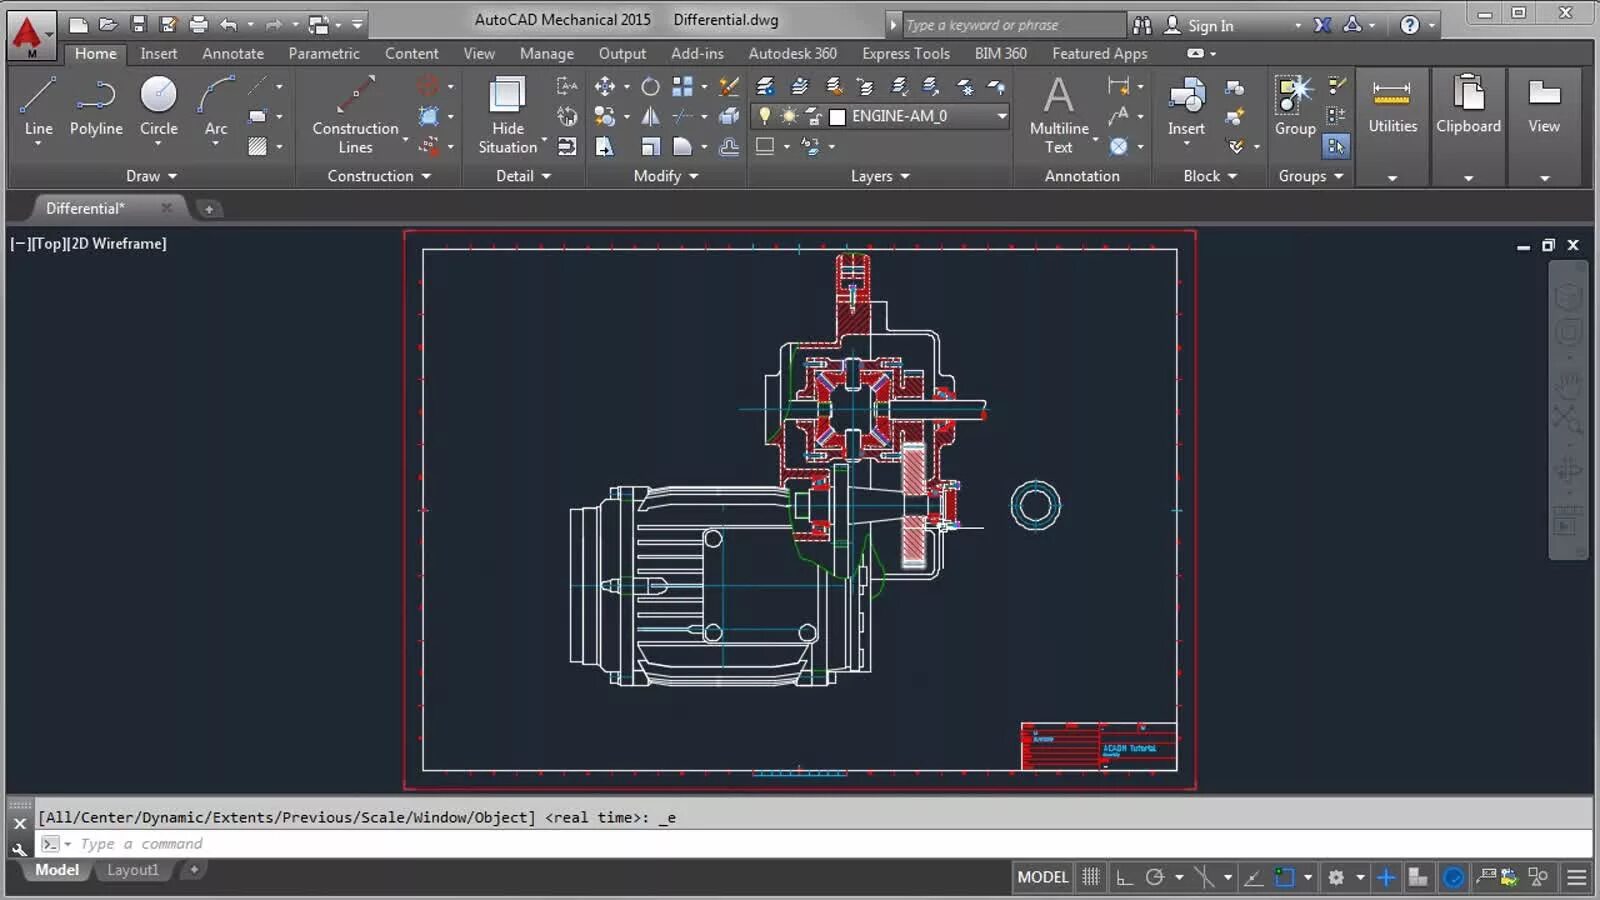Viewport: 1600px width, 900px height.
Task: Switch to the Annotate ribbon tab
Action: coord(232,53)
